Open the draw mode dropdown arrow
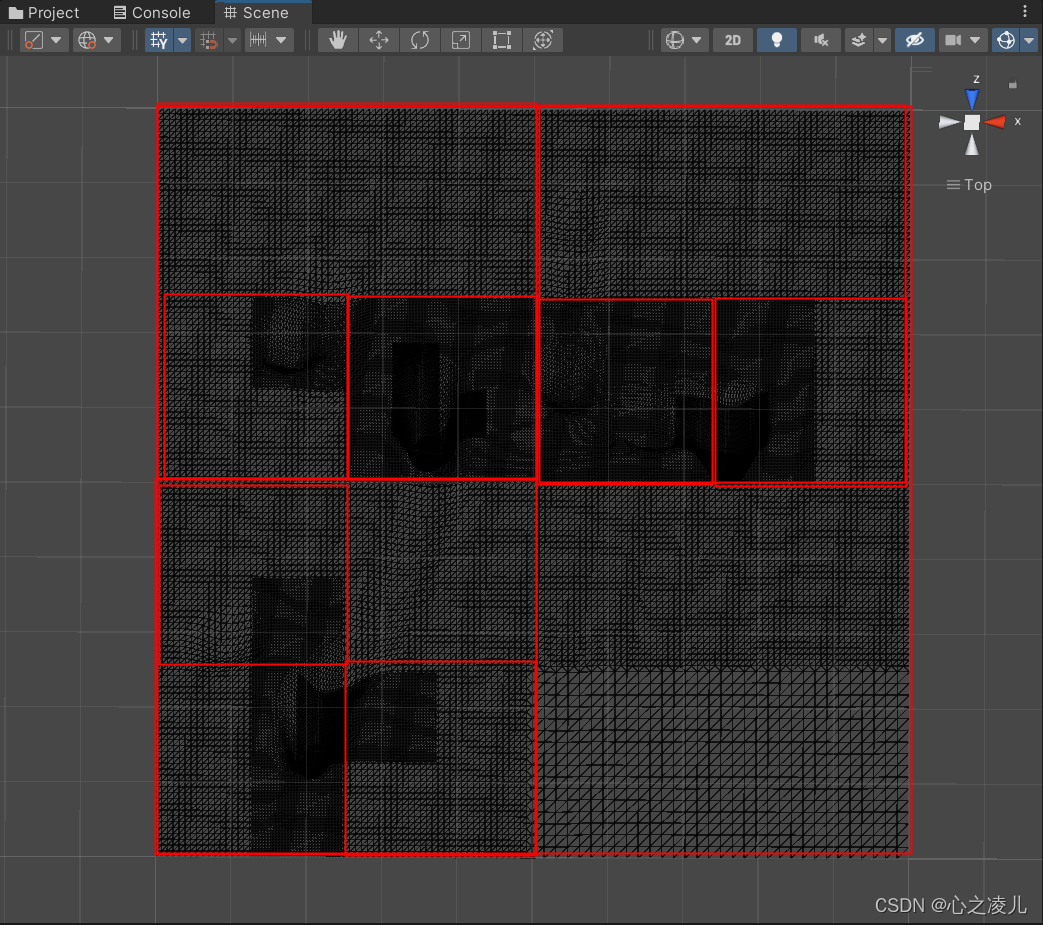Image resolution: width=1043 pixels, height=925 pixels. [696, 41]
